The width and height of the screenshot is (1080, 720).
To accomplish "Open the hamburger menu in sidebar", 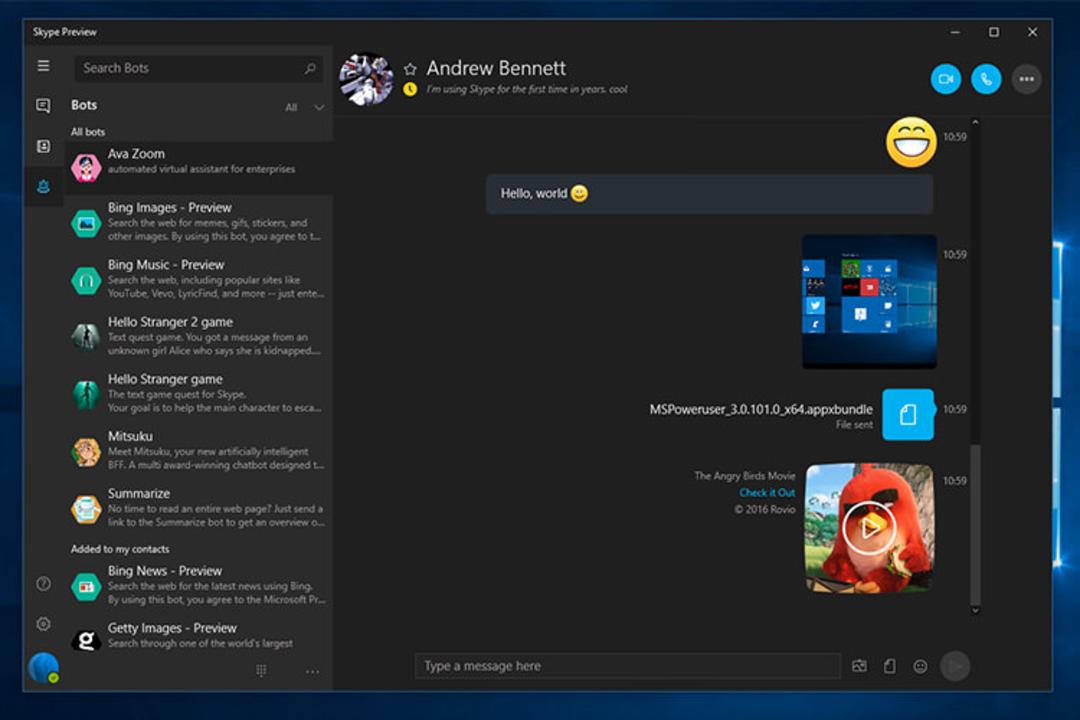I will 43,65.
